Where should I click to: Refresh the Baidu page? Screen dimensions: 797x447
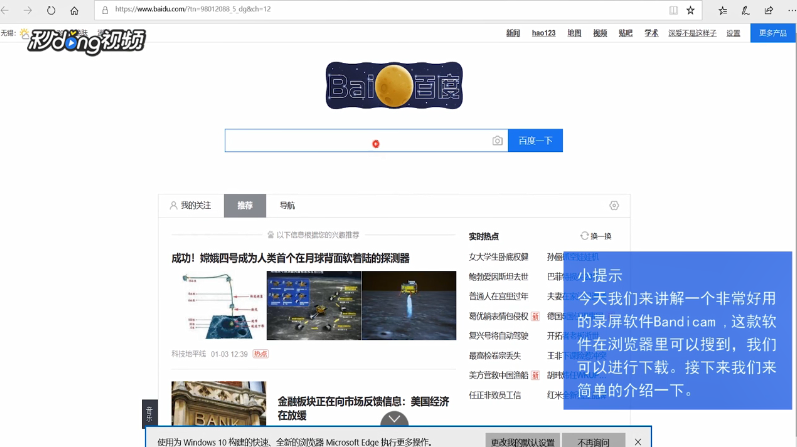click(x=51, y=10)
